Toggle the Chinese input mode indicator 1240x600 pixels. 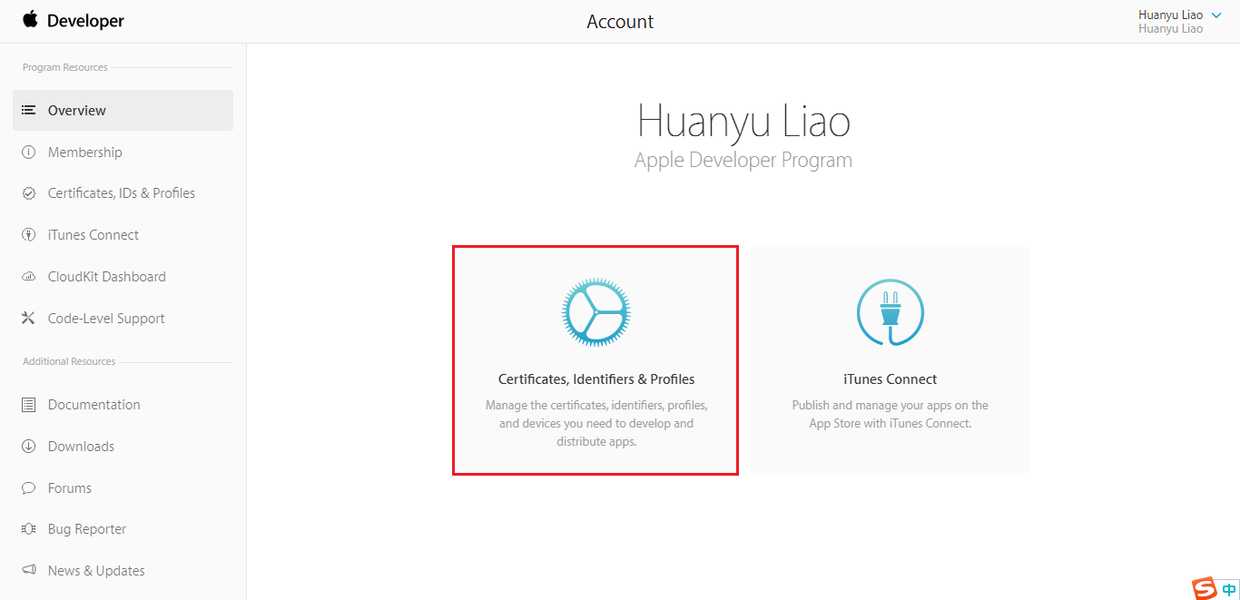[x=1229, y=590]
